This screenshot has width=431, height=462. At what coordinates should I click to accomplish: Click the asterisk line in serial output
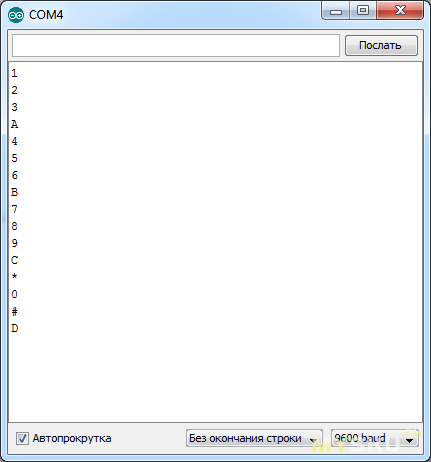pos(14,277)
